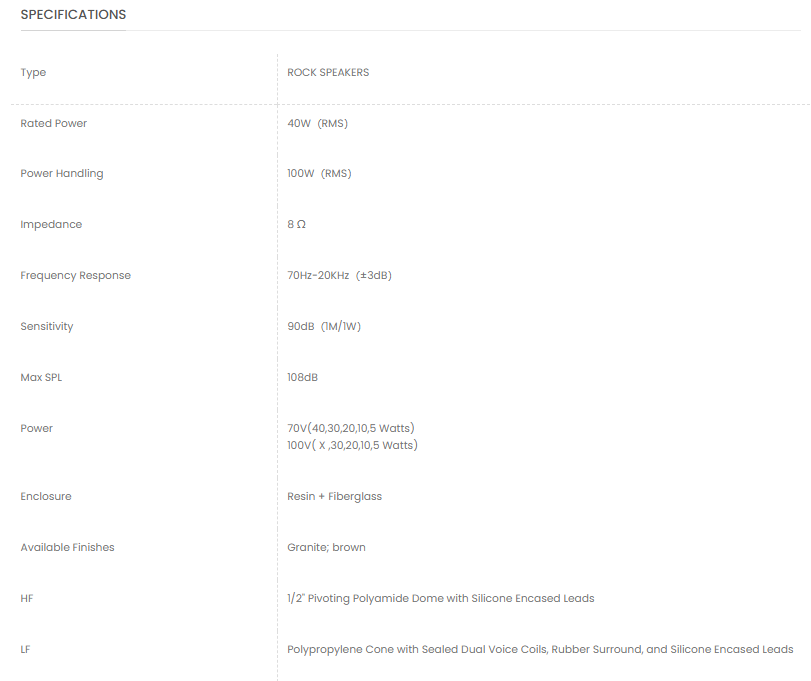Click the Power Handling label
811x681 pixels.
(62, 174)
